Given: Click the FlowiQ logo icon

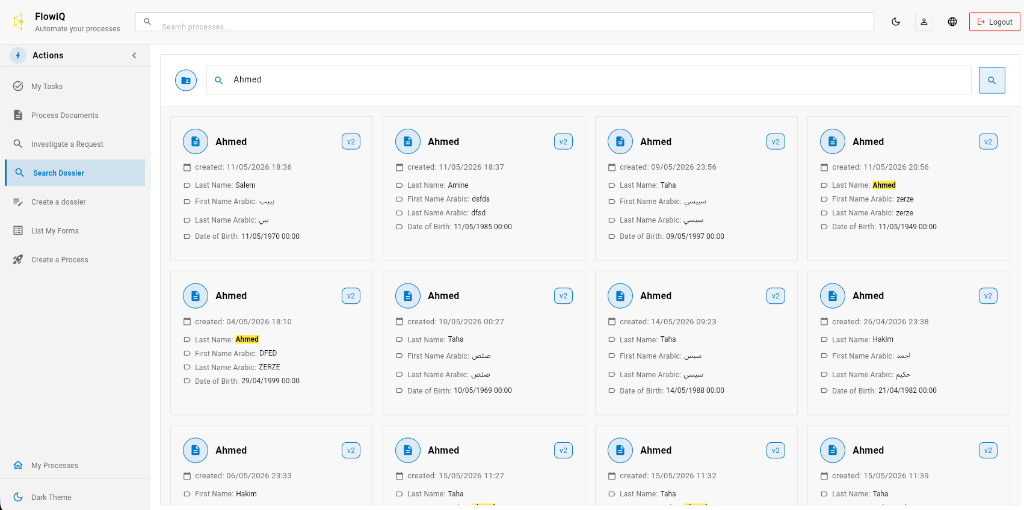Looking at the screenshot, I should pyautogui.click(x=18, y=22).
